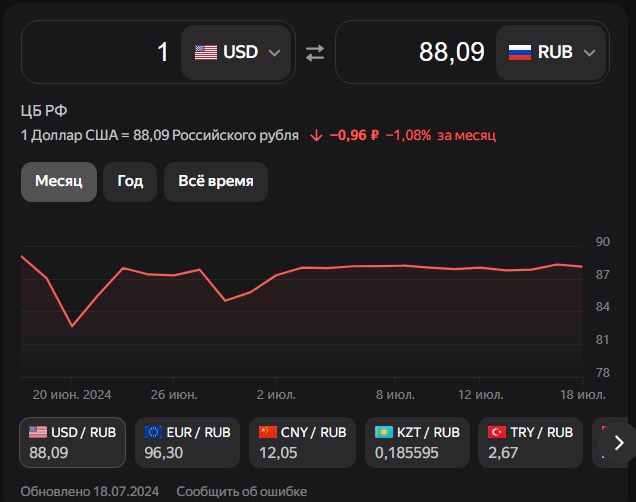The image size is (636, 502).
Task: Click the red down arrow change indicator
Action: (x=316, y=135)
